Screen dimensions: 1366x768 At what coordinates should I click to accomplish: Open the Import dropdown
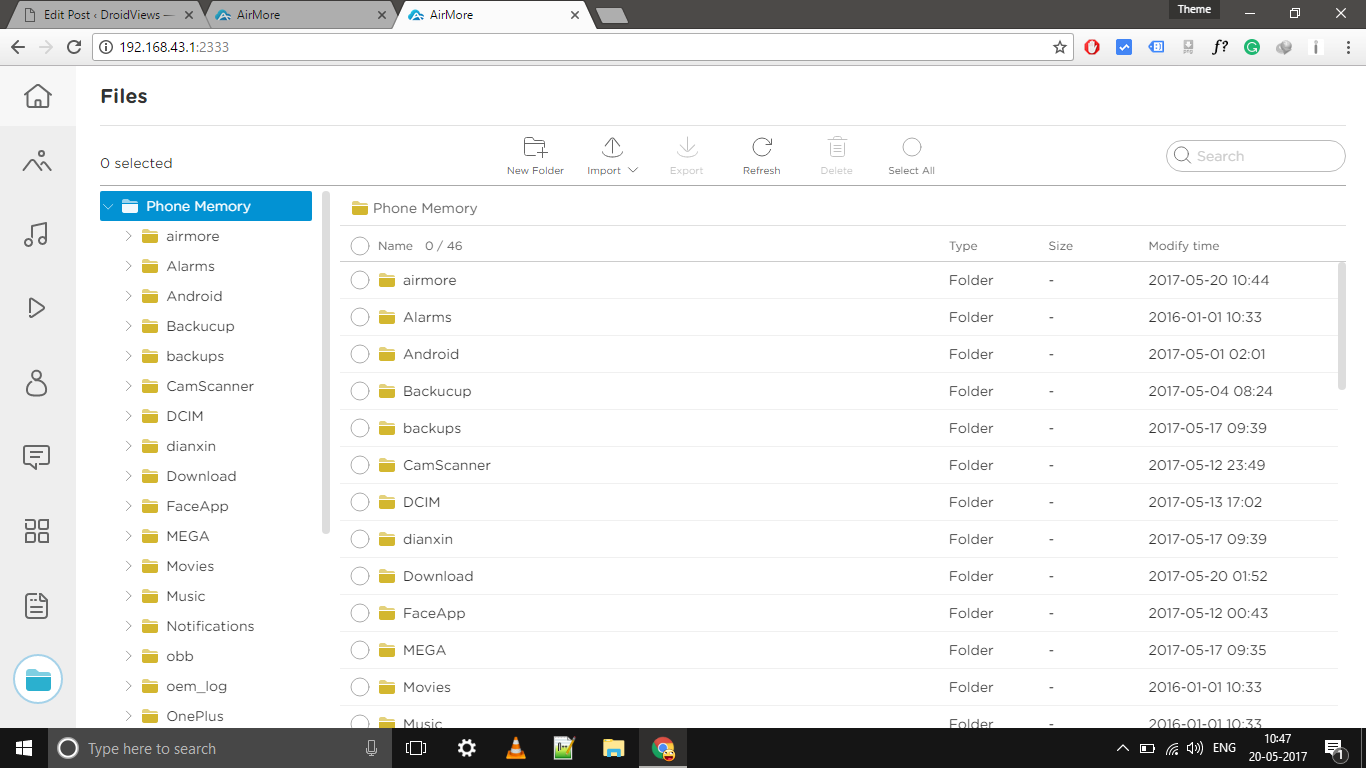point(612,157)
